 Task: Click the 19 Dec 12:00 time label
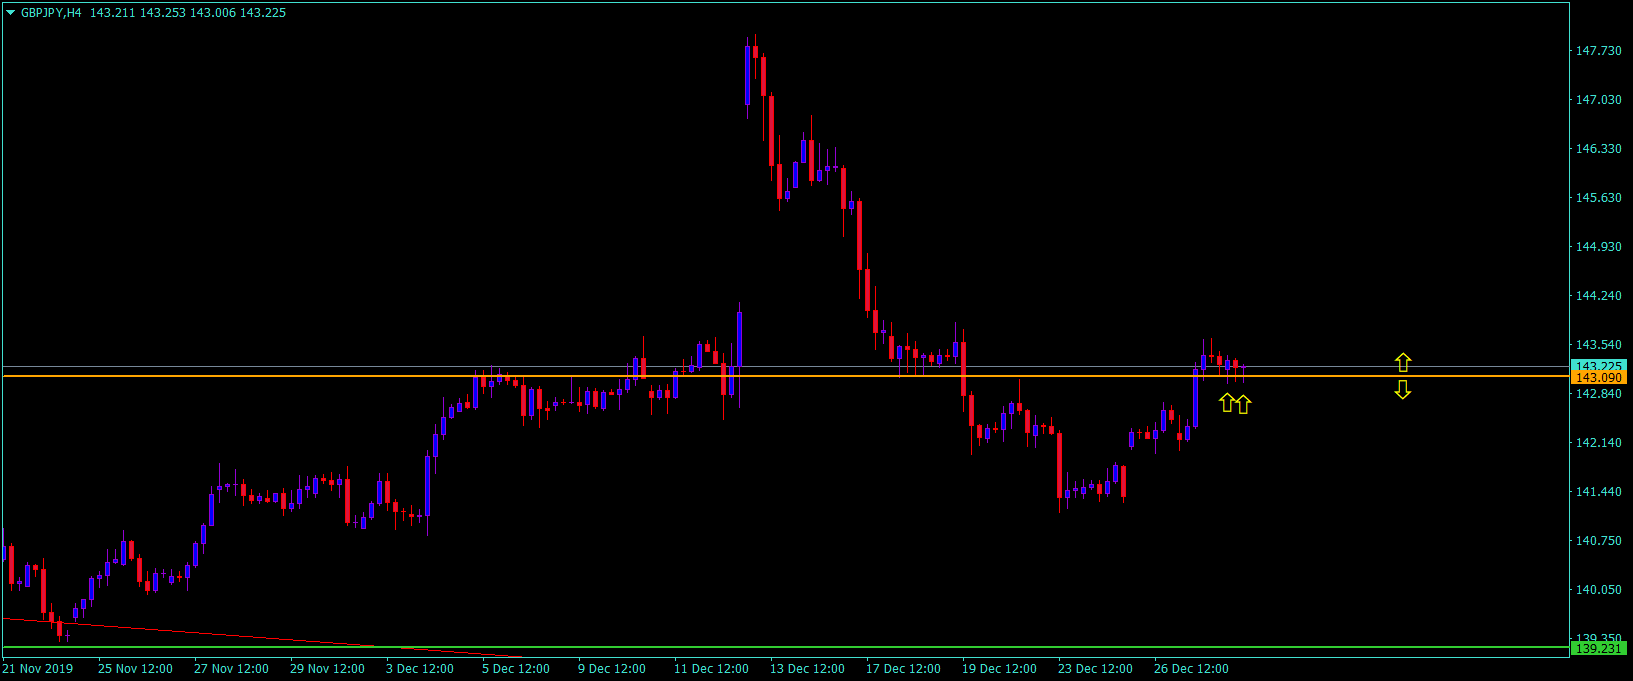[x=999, y=669]
